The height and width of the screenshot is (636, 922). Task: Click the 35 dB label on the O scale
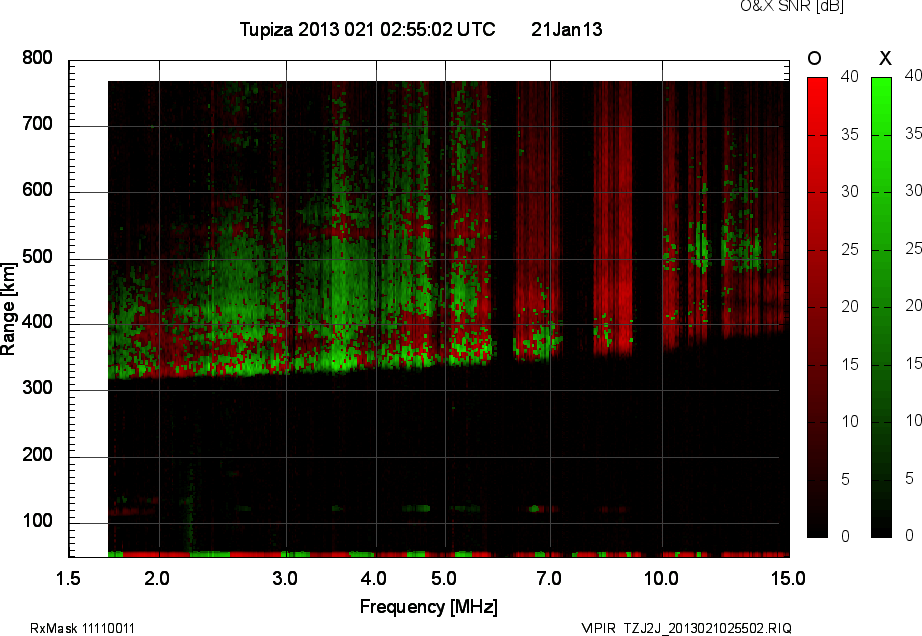click(x=850, y=135)
